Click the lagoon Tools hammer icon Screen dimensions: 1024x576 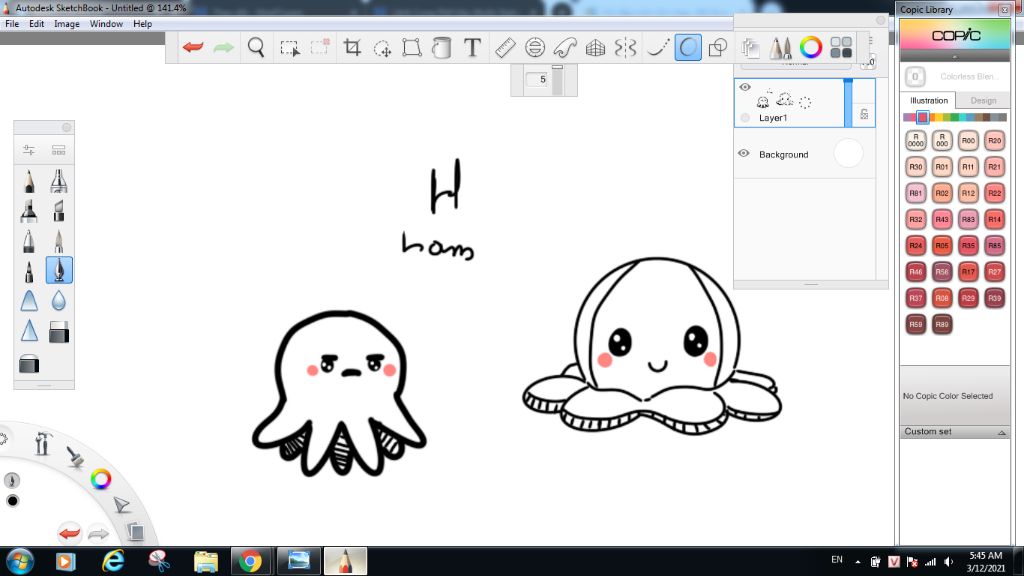tap(43, 443)
